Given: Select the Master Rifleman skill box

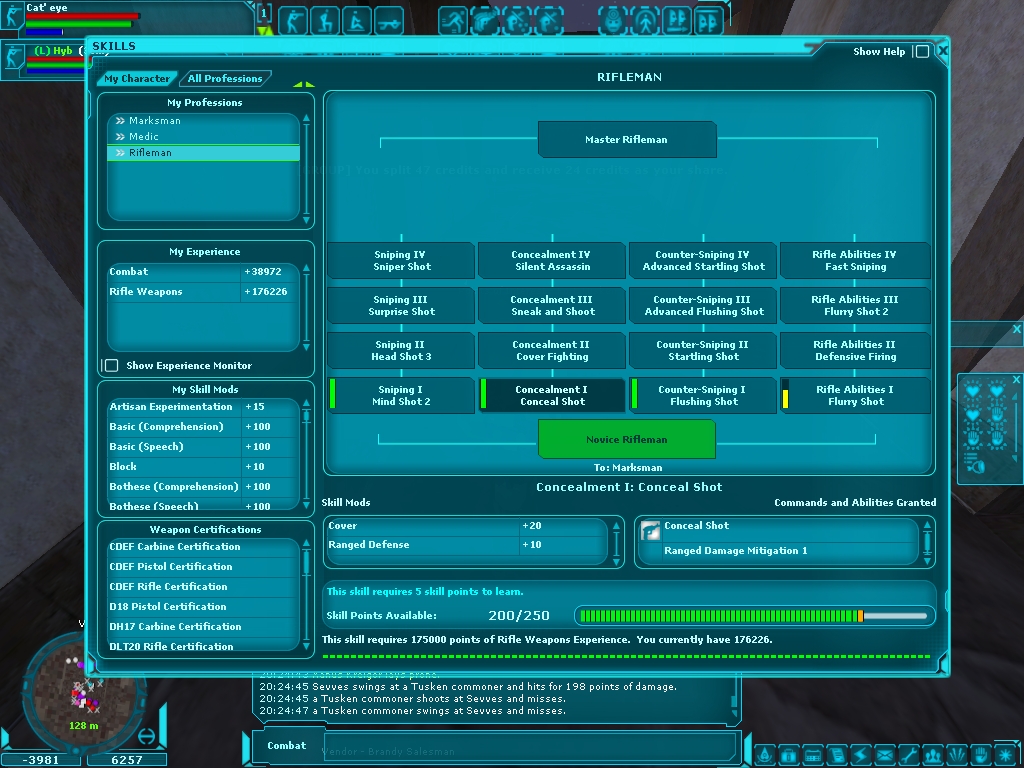Looking at the screenshot, I should click(626, 140).
